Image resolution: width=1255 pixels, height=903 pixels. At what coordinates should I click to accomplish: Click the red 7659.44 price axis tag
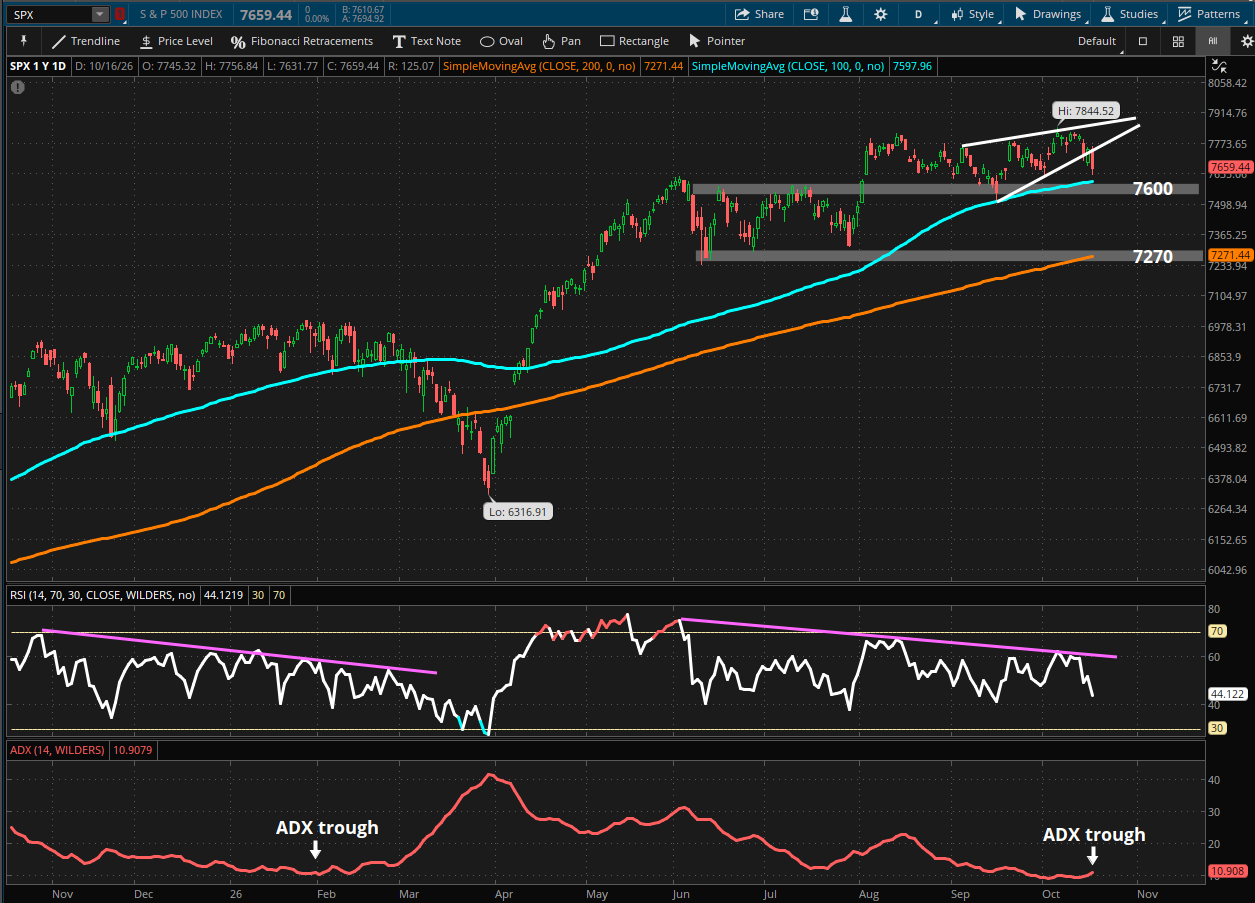1229,167
